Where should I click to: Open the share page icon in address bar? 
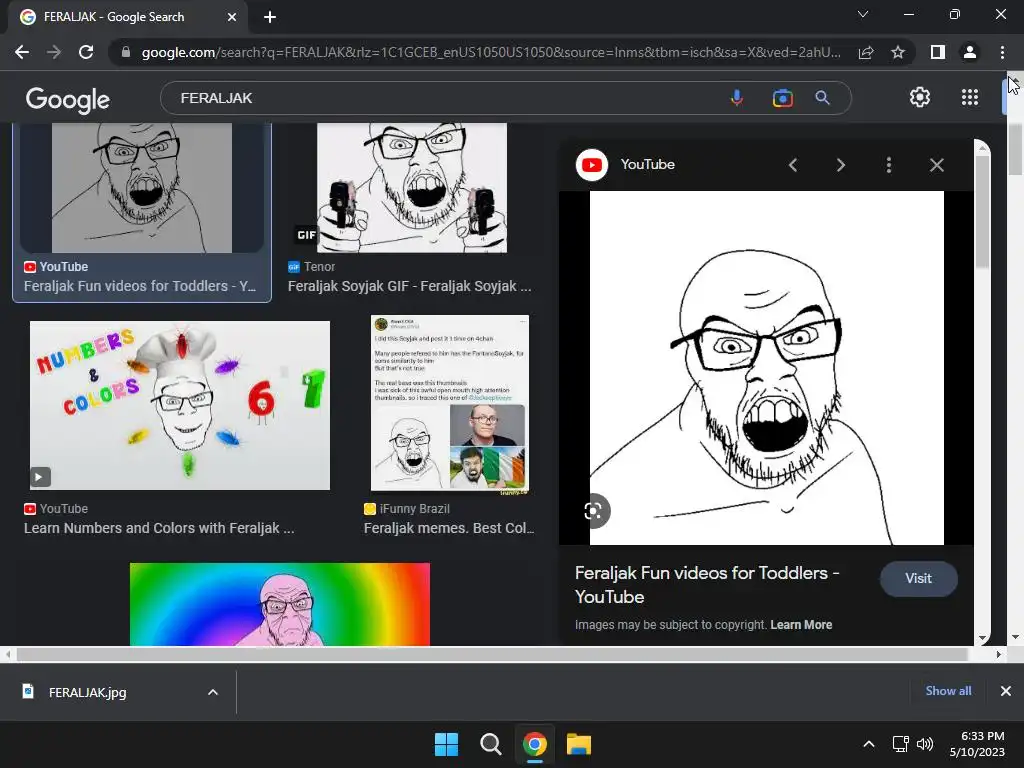pyautogui.click(x=866, y=52)
